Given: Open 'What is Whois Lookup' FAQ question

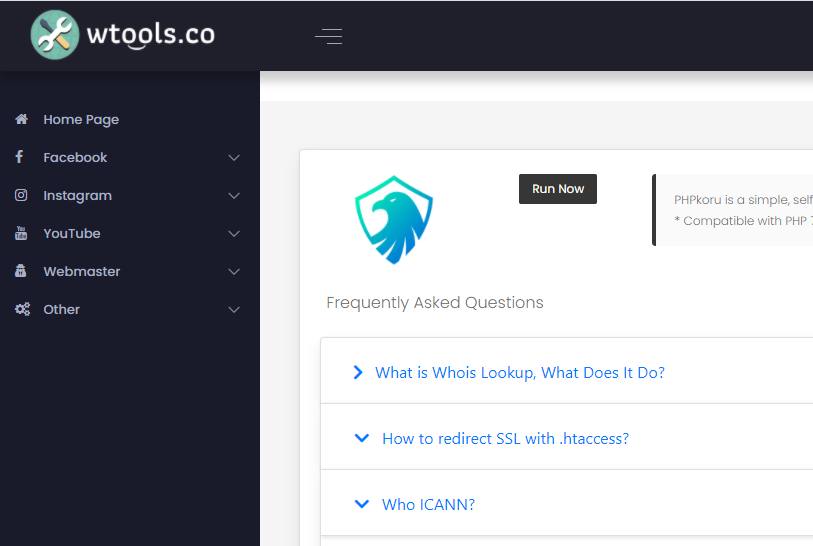Looking at the screenshot, I should tap(520, 372).
